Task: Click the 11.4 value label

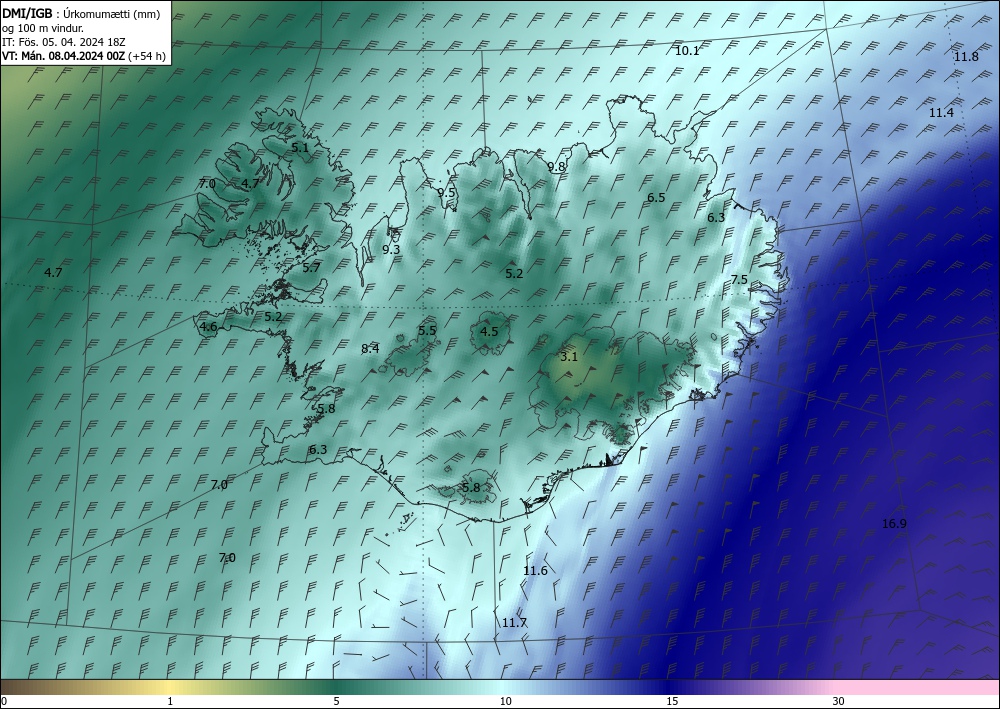Action: (941, 113)
